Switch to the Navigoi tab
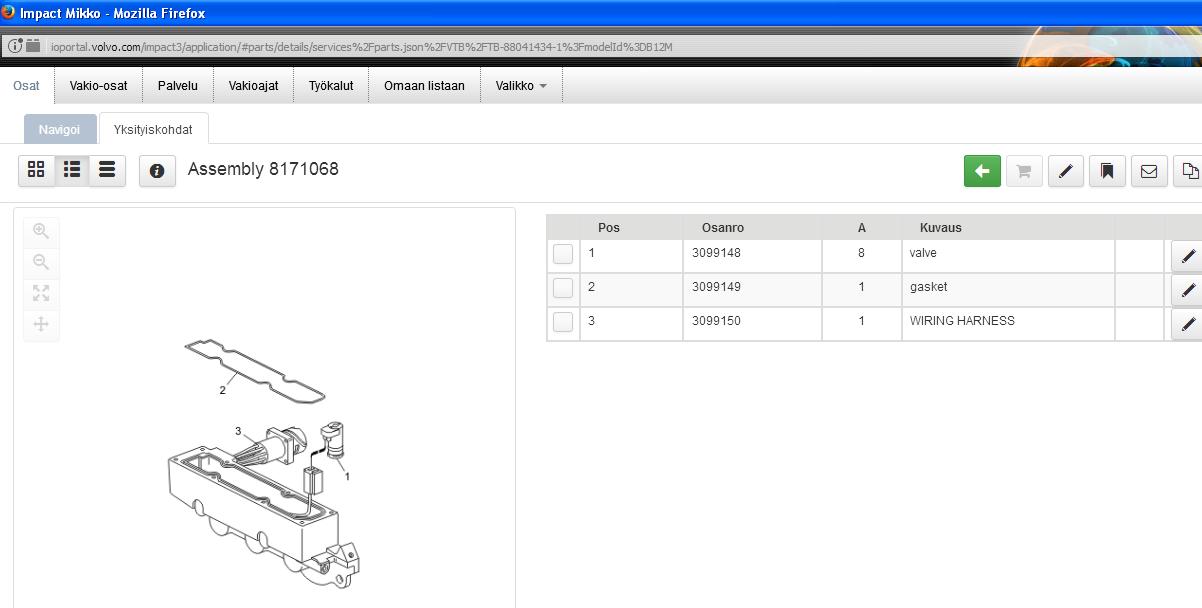The image size is (1202, 608). [x=59, y=129]
